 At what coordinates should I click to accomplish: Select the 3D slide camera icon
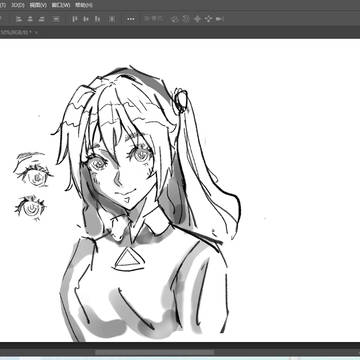tap(208, 19)
